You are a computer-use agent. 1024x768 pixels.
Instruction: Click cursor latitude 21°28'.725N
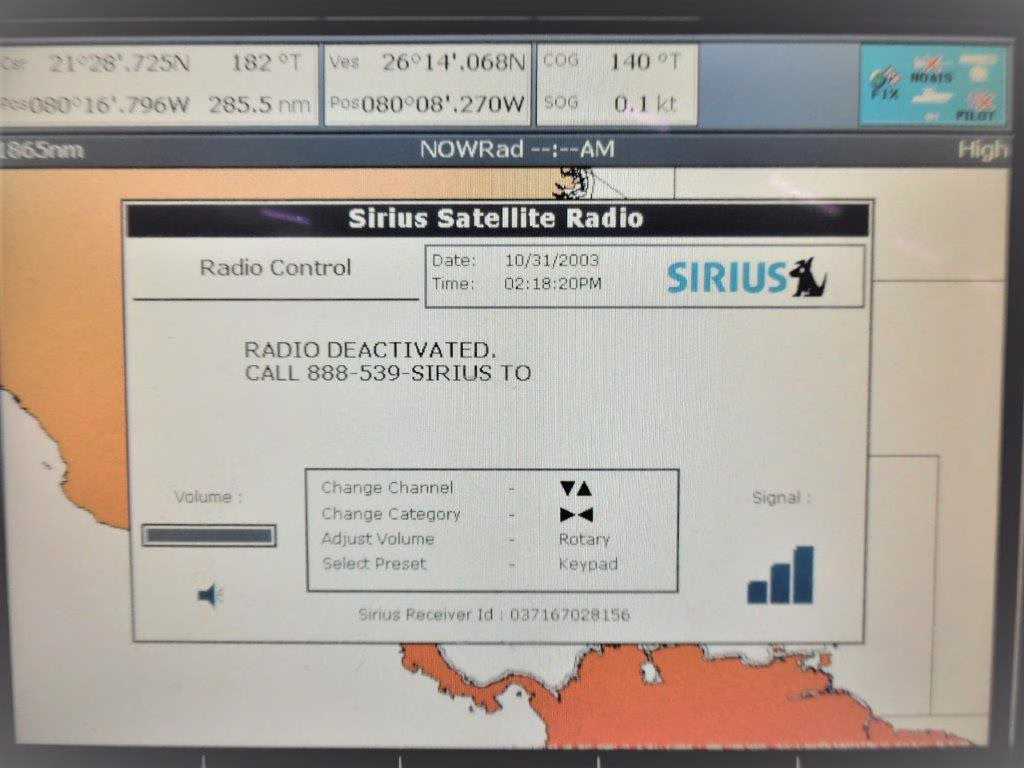click(119, 63)
